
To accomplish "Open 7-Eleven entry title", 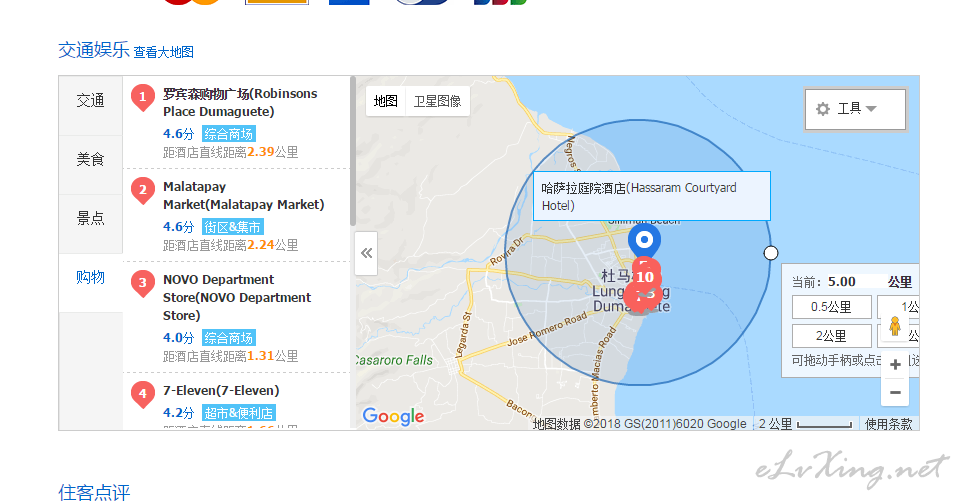I will pyautogui.click(x=221, y=391).
